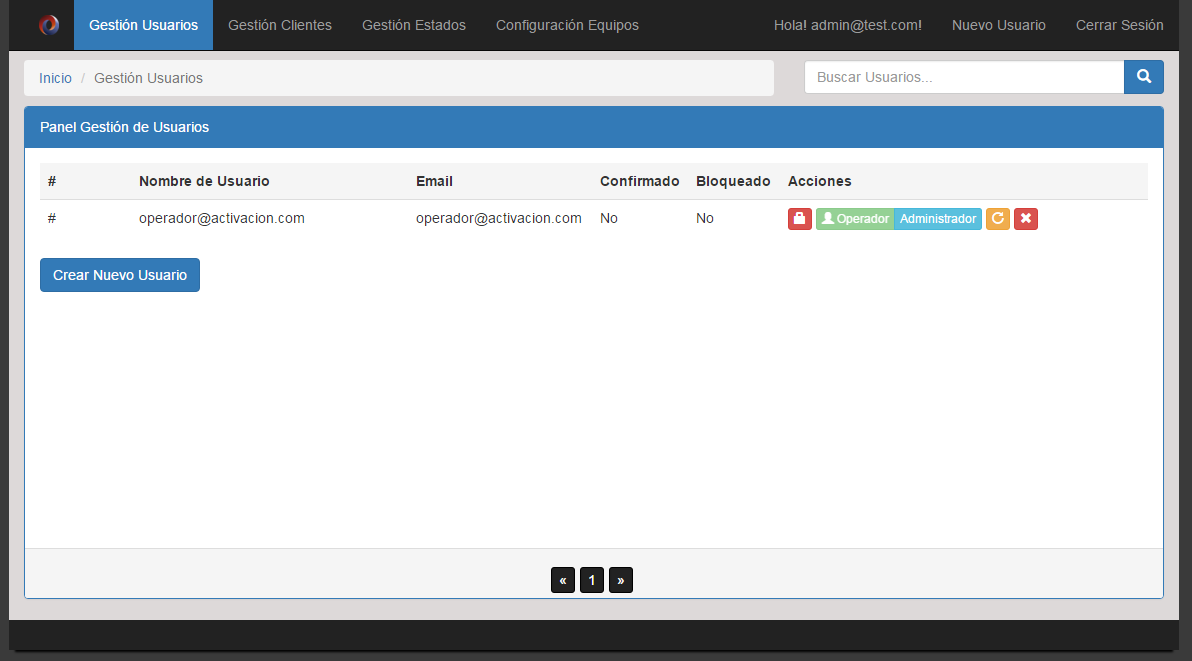Assign Administrador role button
Screen dimensions: 1192x661
click(x=938, y=219)
